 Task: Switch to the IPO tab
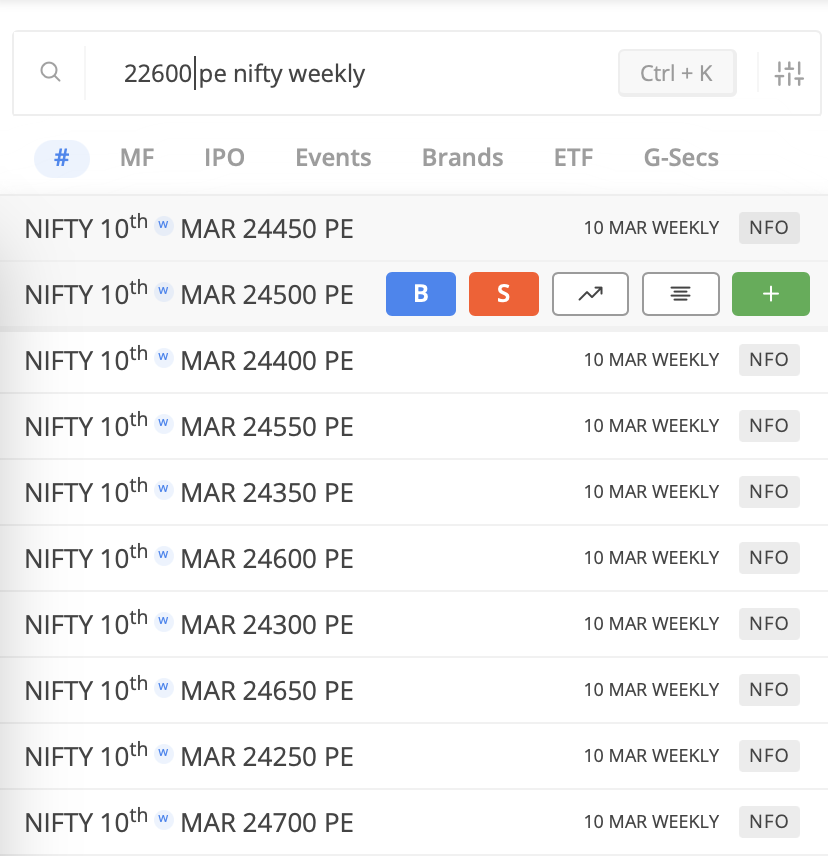pyautogui.click(x=224, y=158)
